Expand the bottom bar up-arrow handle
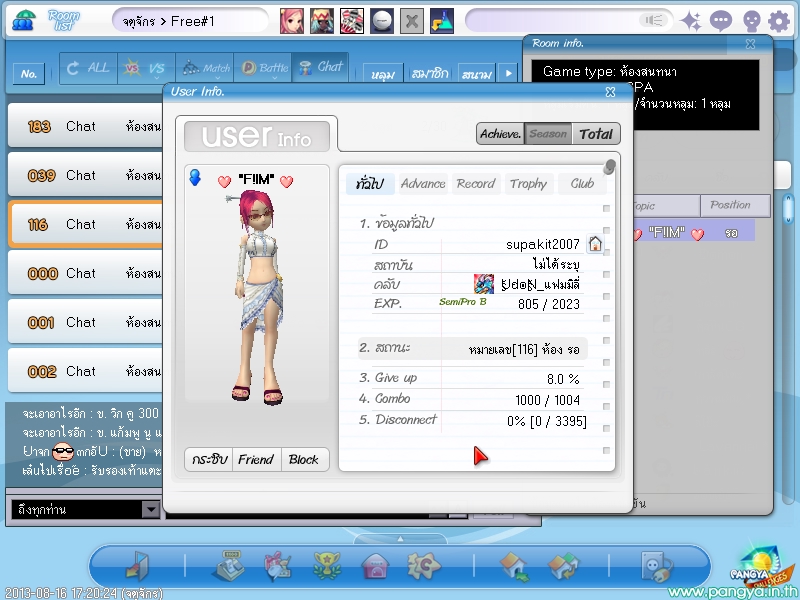Image resolution: width=800 pixels, height=600 pixels. pyautogui.click(x=400, y=539)
